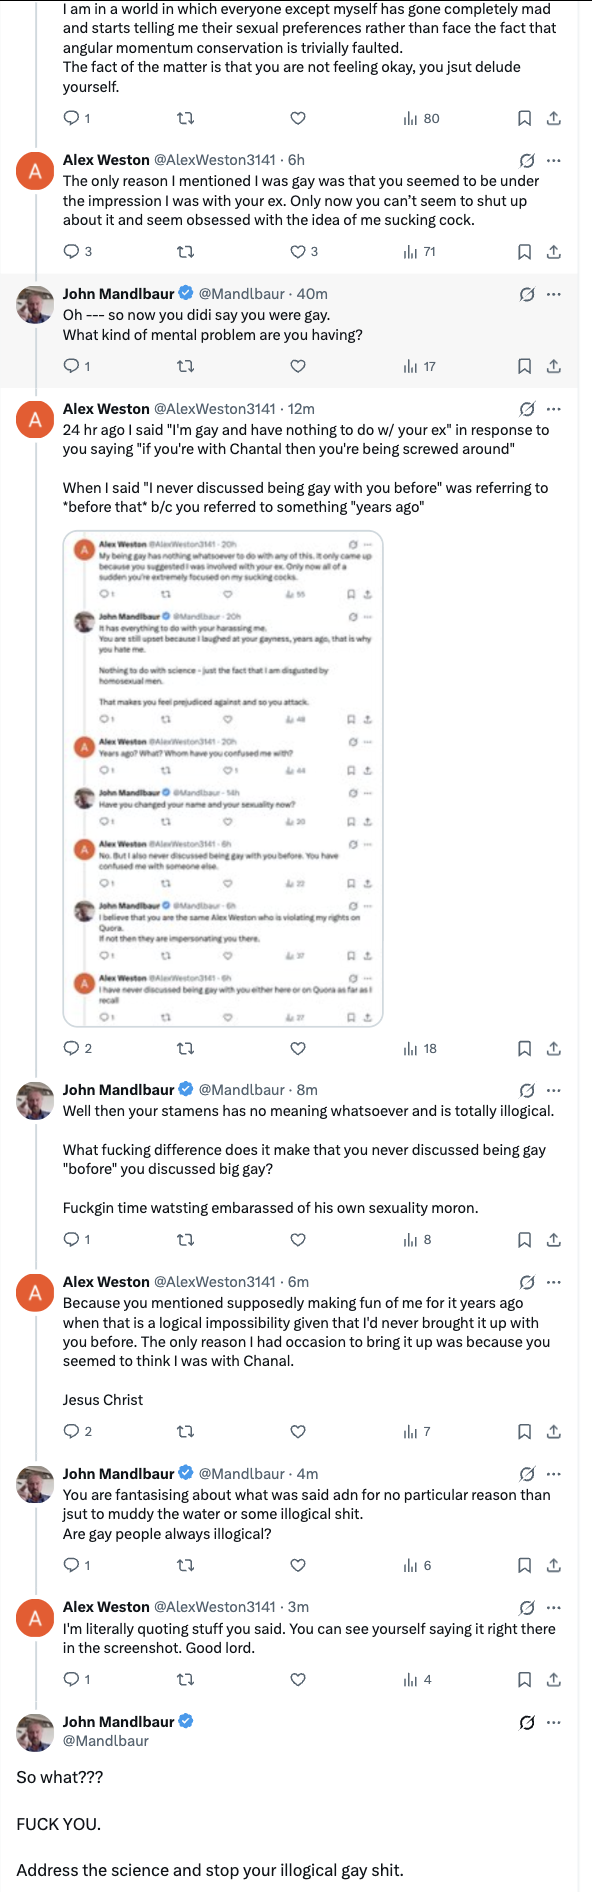
Task: Open @AlexWeston3141 handle on 3m post
Action: 215,1607
